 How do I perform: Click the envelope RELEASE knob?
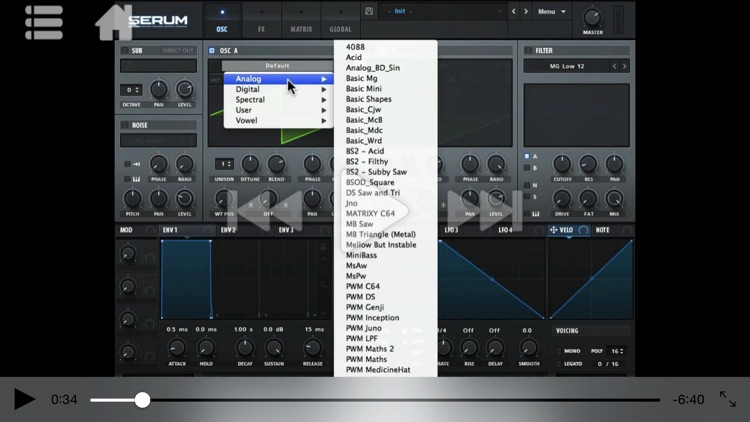[x=313, y=348]
